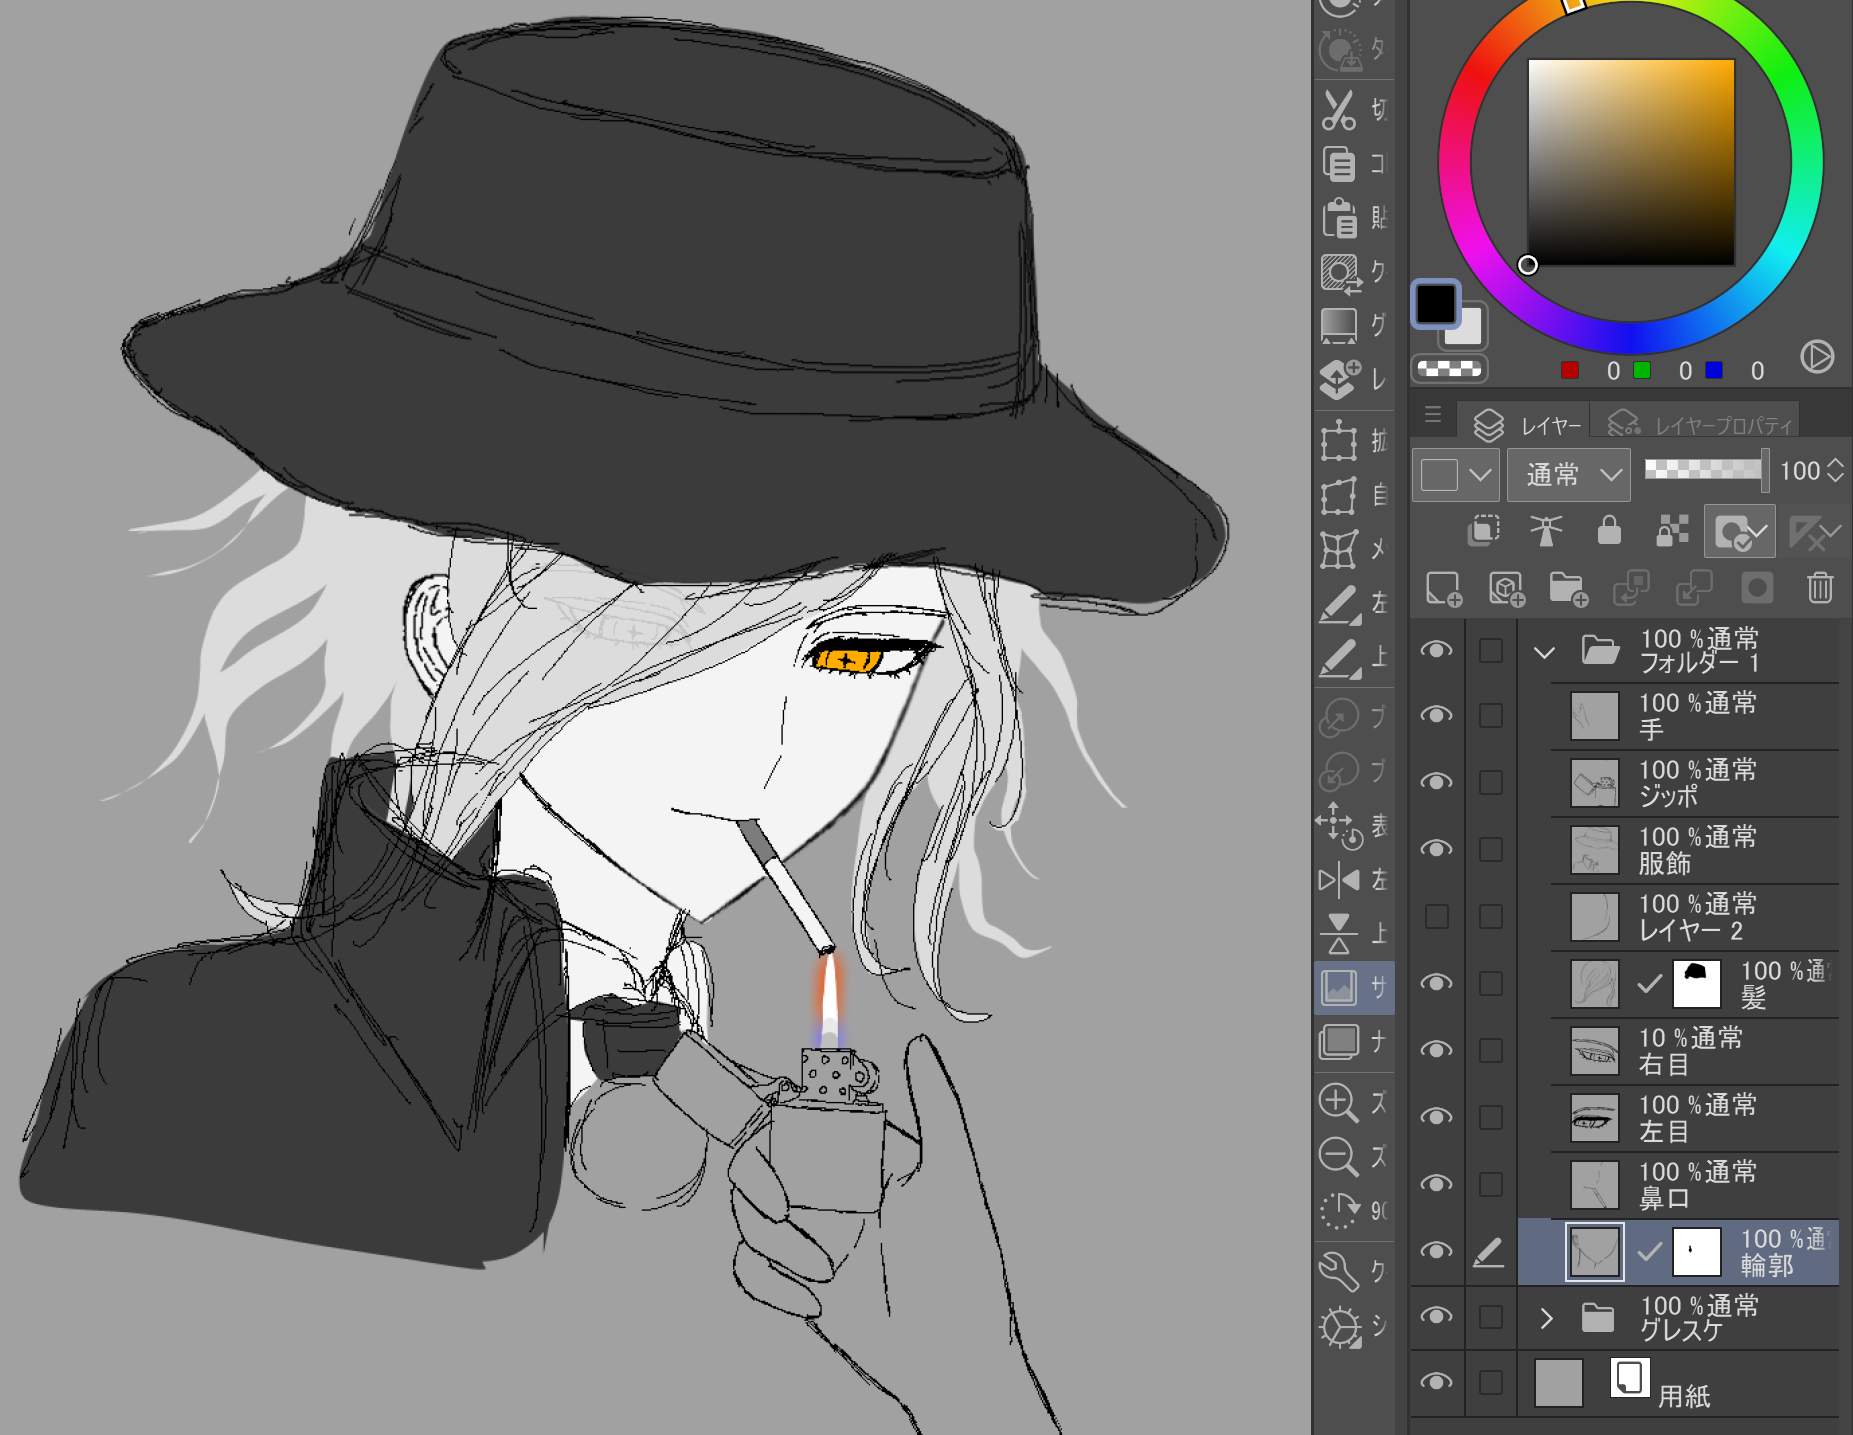Hide the 手 layer
The image size is (1853, 1435).
(1436, 715)
